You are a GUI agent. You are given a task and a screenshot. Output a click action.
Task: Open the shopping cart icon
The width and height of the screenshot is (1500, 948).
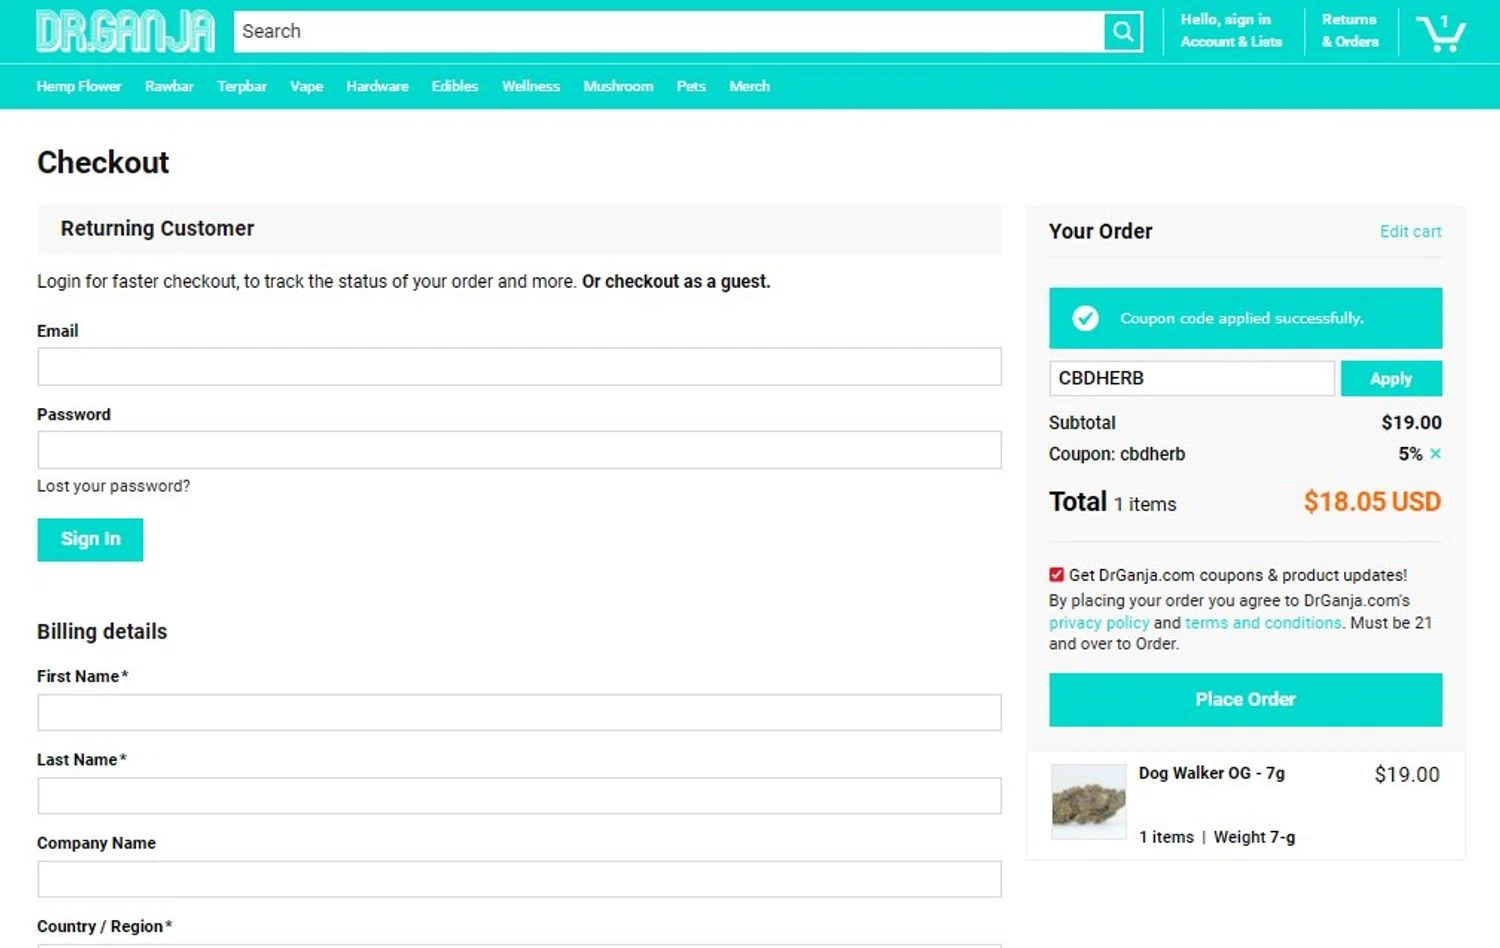[x=1441, y=33]
